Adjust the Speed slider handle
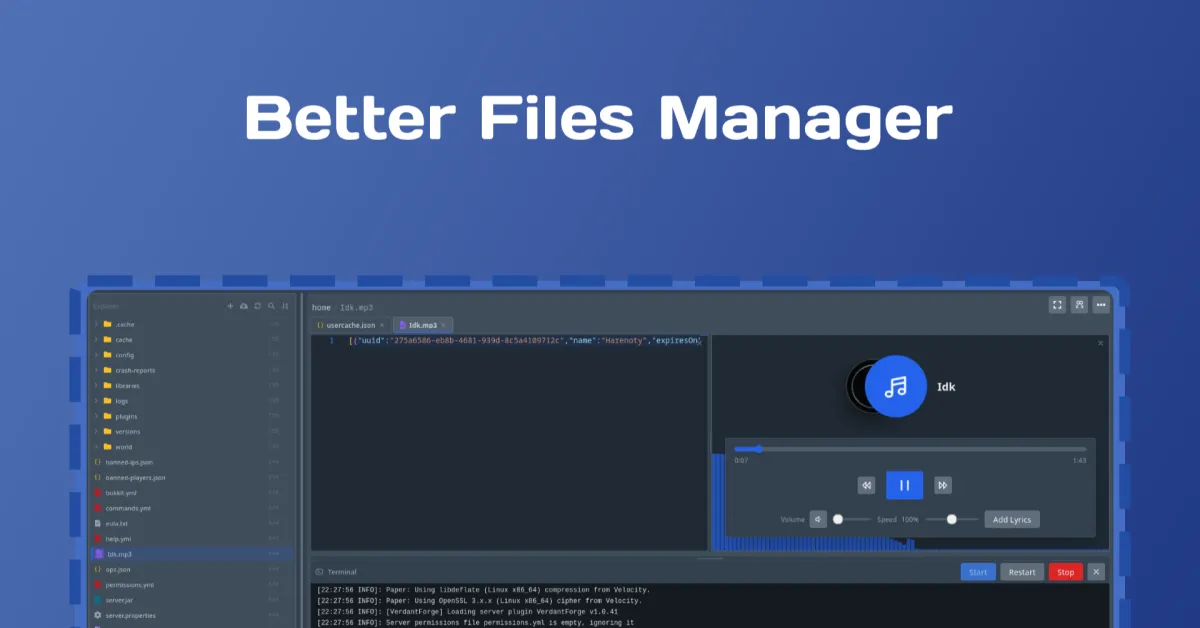 click(x=951, y=519)
